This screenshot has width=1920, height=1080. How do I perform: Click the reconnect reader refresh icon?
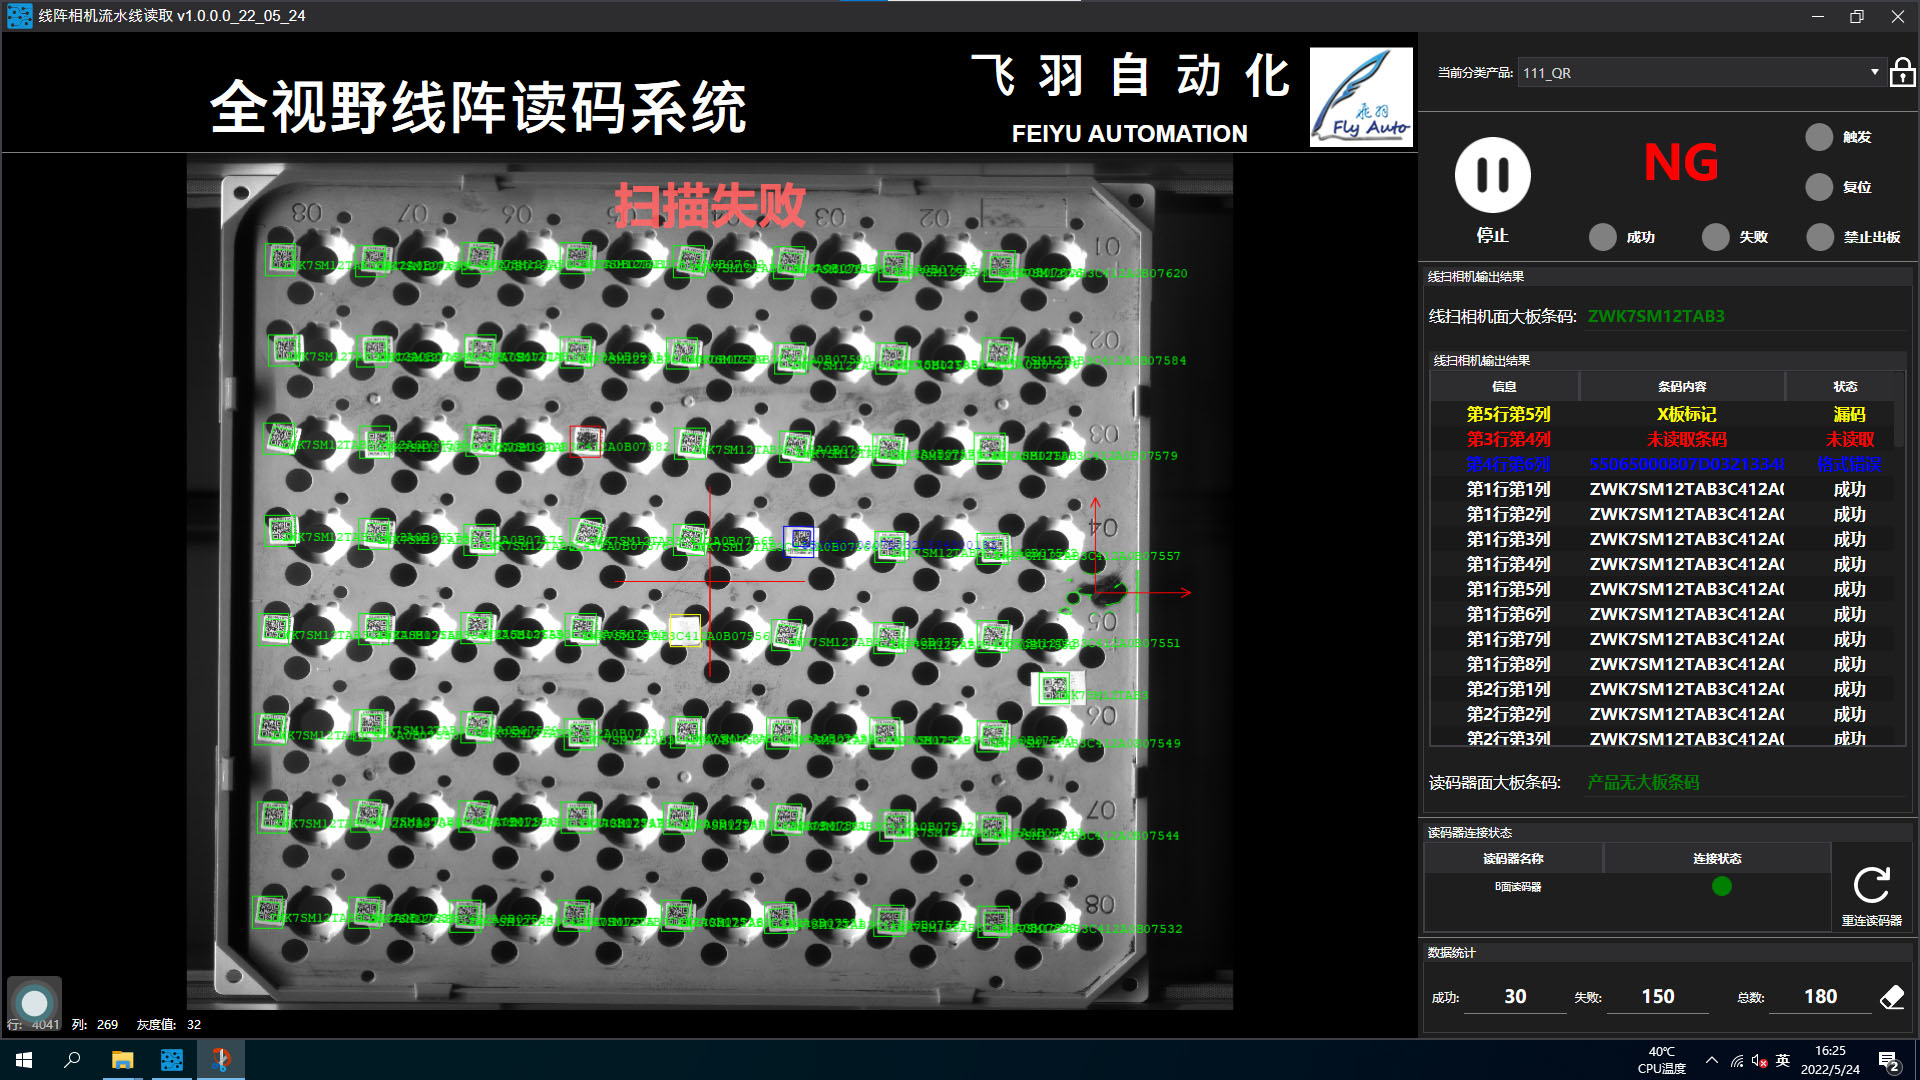(x=1871, y=885)
